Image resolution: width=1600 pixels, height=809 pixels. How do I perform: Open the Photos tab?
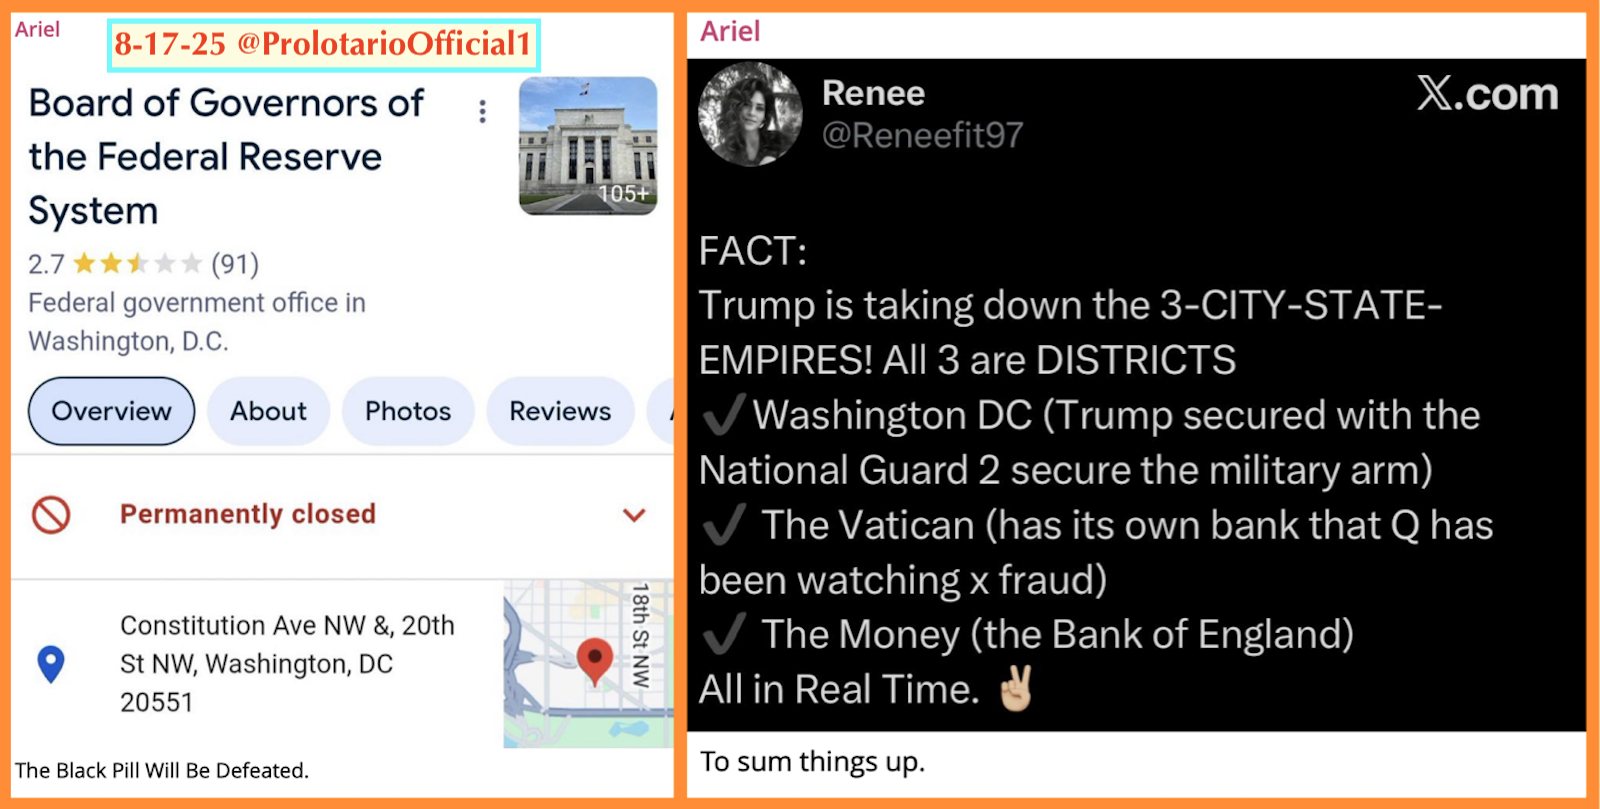(408, 411)
